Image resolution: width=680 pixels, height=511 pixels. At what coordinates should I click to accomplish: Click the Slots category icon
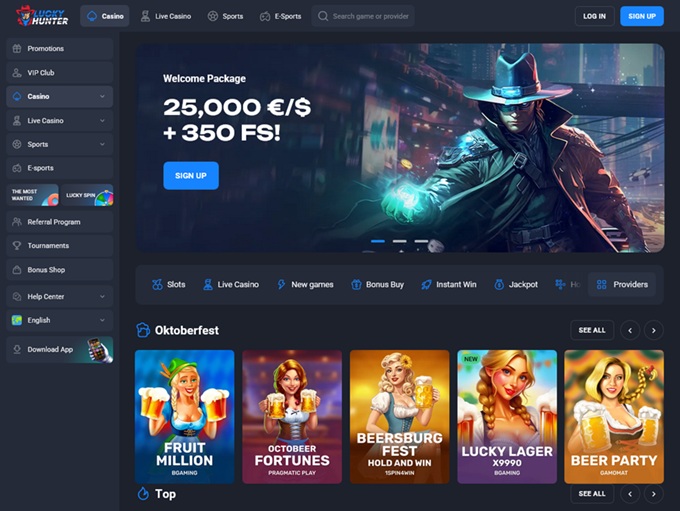coord(157,284)
